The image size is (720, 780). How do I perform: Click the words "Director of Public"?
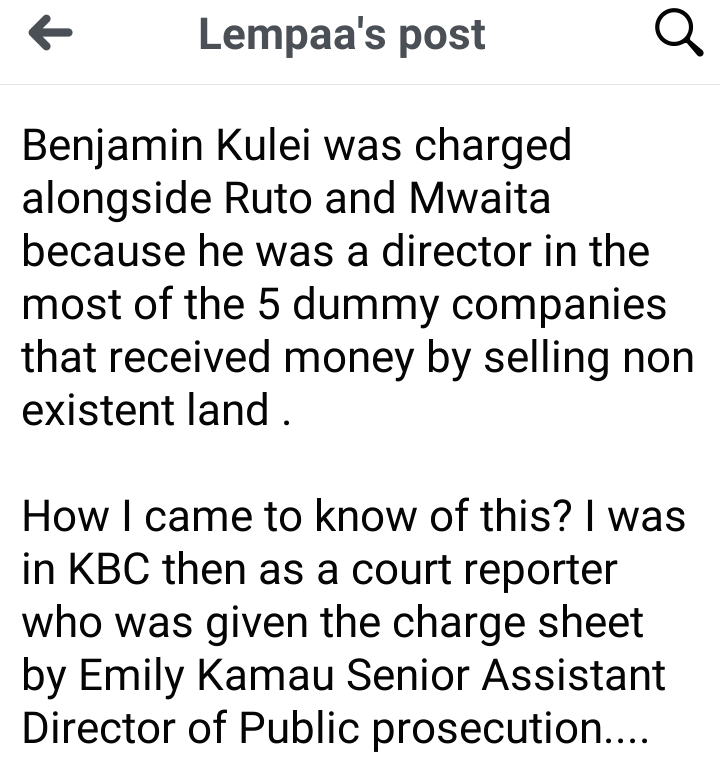click(x=191, y=728)
